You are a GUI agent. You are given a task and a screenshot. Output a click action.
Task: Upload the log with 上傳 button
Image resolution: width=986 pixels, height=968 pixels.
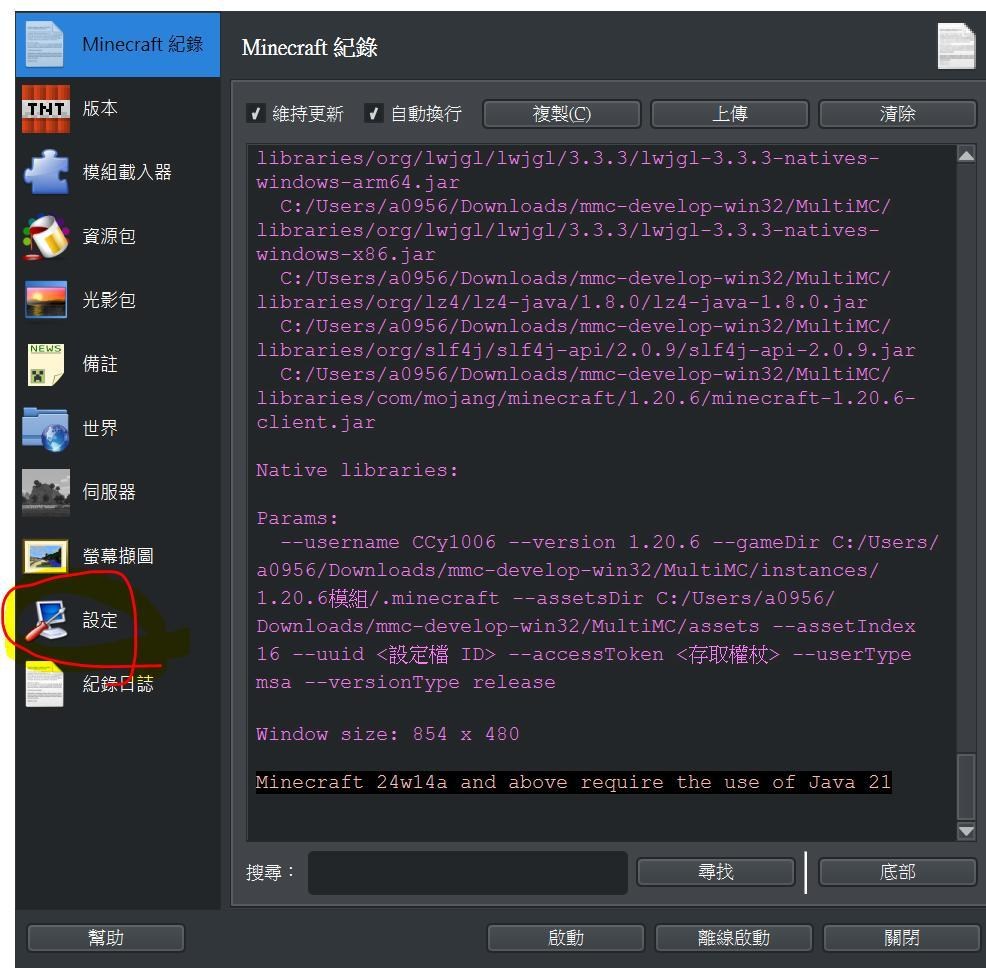729,114
